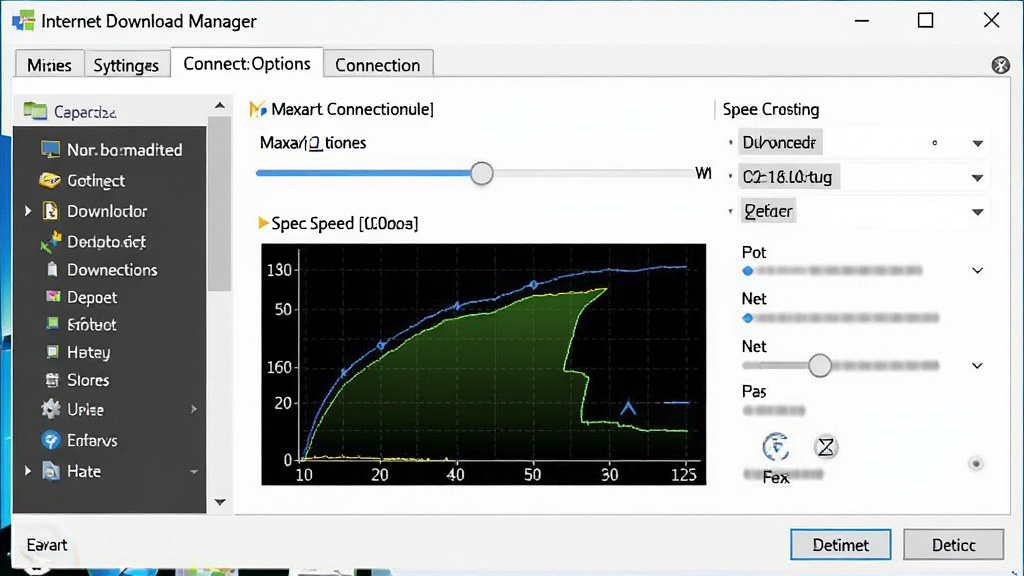Expand the Hate tree item arrow
Screen dimensions: 1024x576
pos(28,471)
